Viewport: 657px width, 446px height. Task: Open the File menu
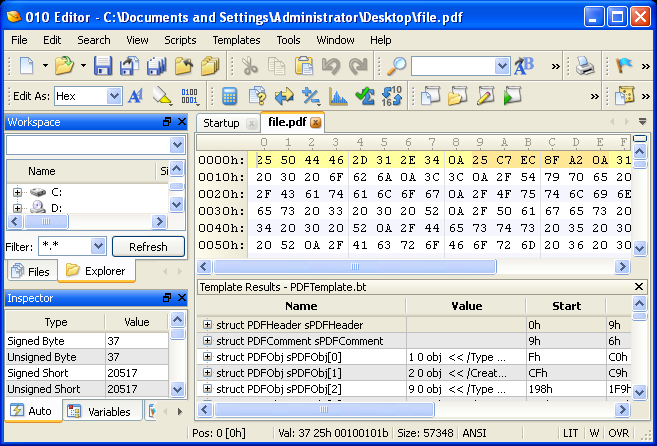click(x=19, y=40)
